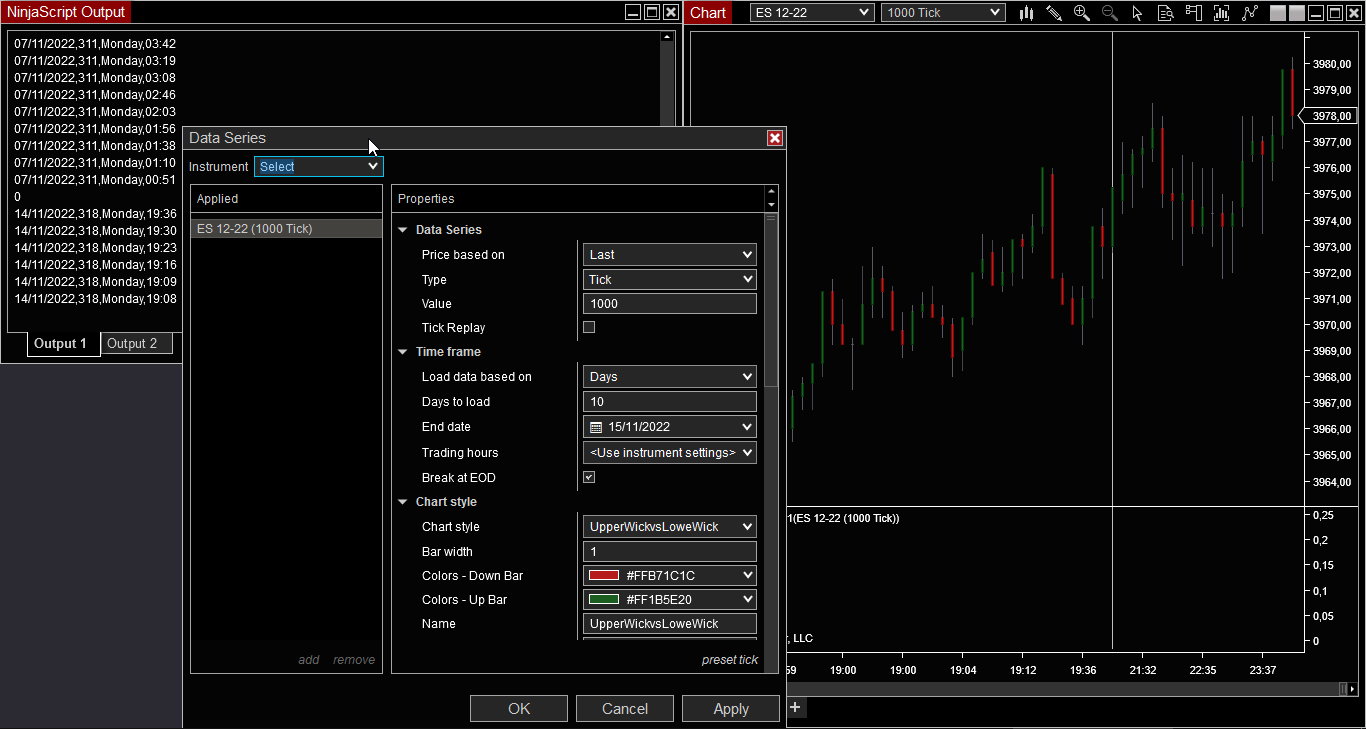
Task: Enable the Tick Replay checkbox
Action: (x=589, y=327)
